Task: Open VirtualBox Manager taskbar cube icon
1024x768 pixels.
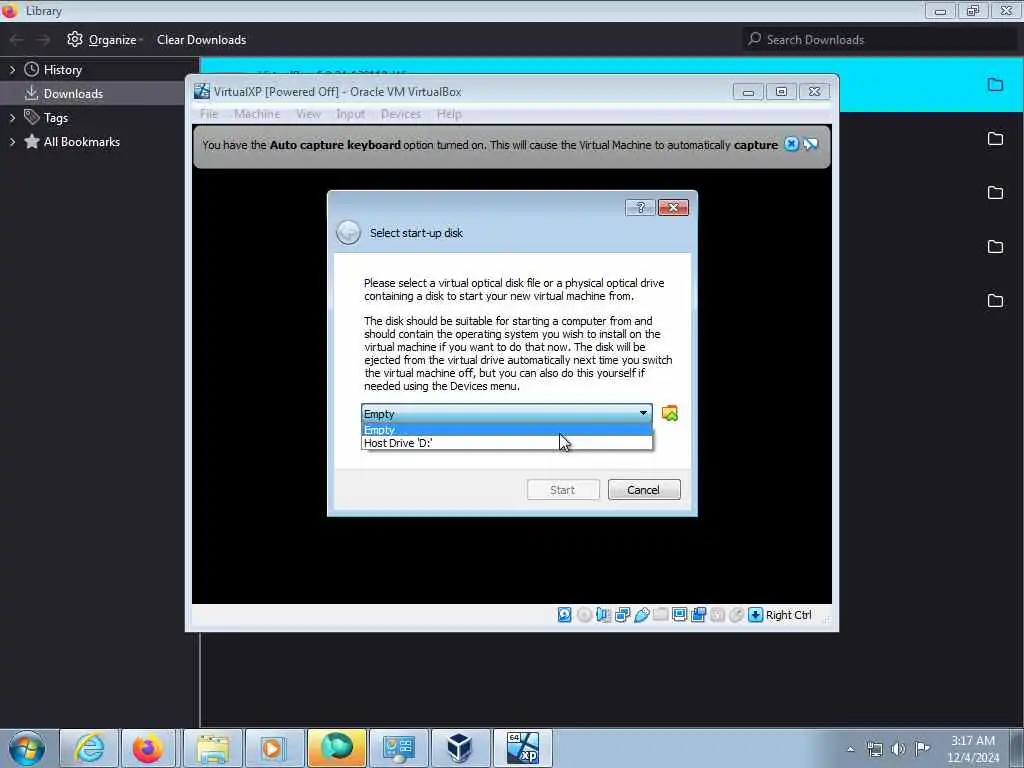Action: [460, 748]
